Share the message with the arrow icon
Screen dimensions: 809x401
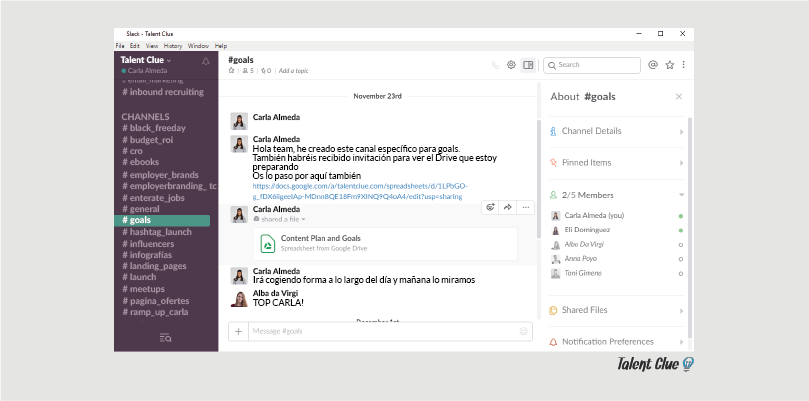pyautogui.click(x=508, y=207)
